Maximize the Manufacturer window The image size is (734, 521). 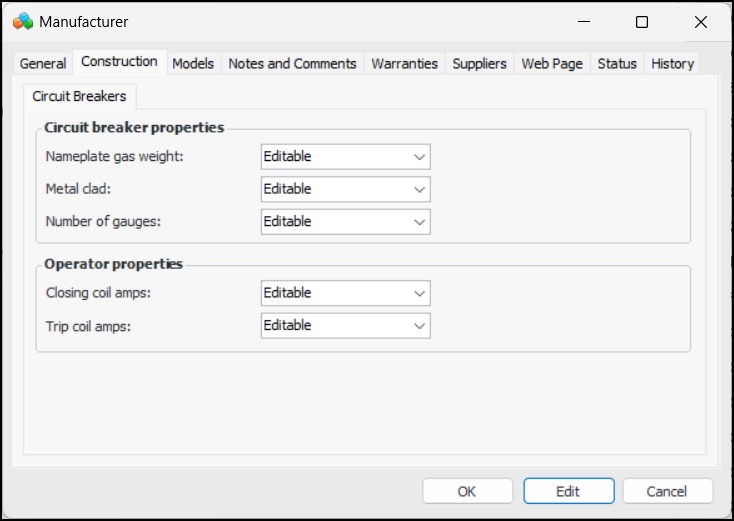pos(642,22)
